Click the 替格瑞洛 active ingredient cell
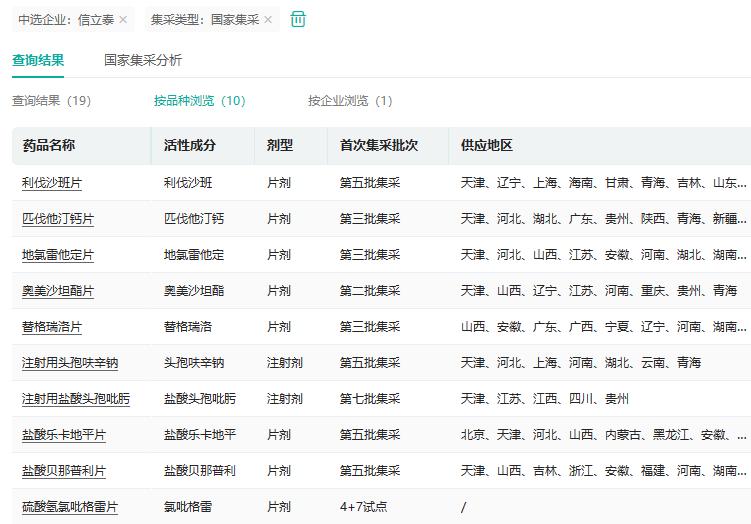This screenshot has height=524, width=751. [x=188, y=327]
